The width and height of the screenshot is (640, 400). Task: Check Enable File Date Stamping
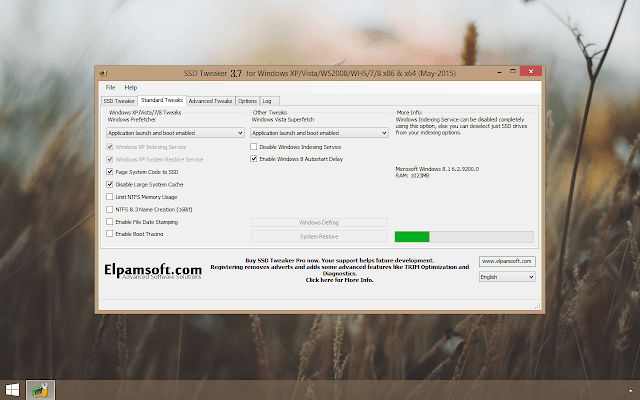click(109, 222)
